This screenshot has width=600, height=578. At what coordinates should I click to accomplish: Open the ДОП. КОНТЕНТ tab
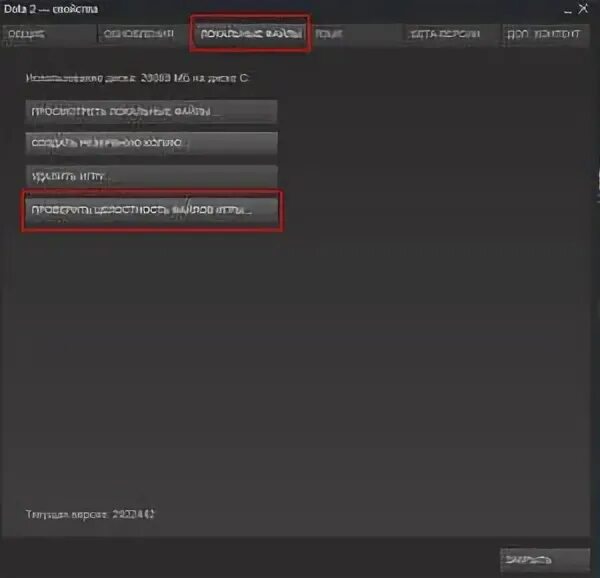pyautogui.click(x=545, y=34)
